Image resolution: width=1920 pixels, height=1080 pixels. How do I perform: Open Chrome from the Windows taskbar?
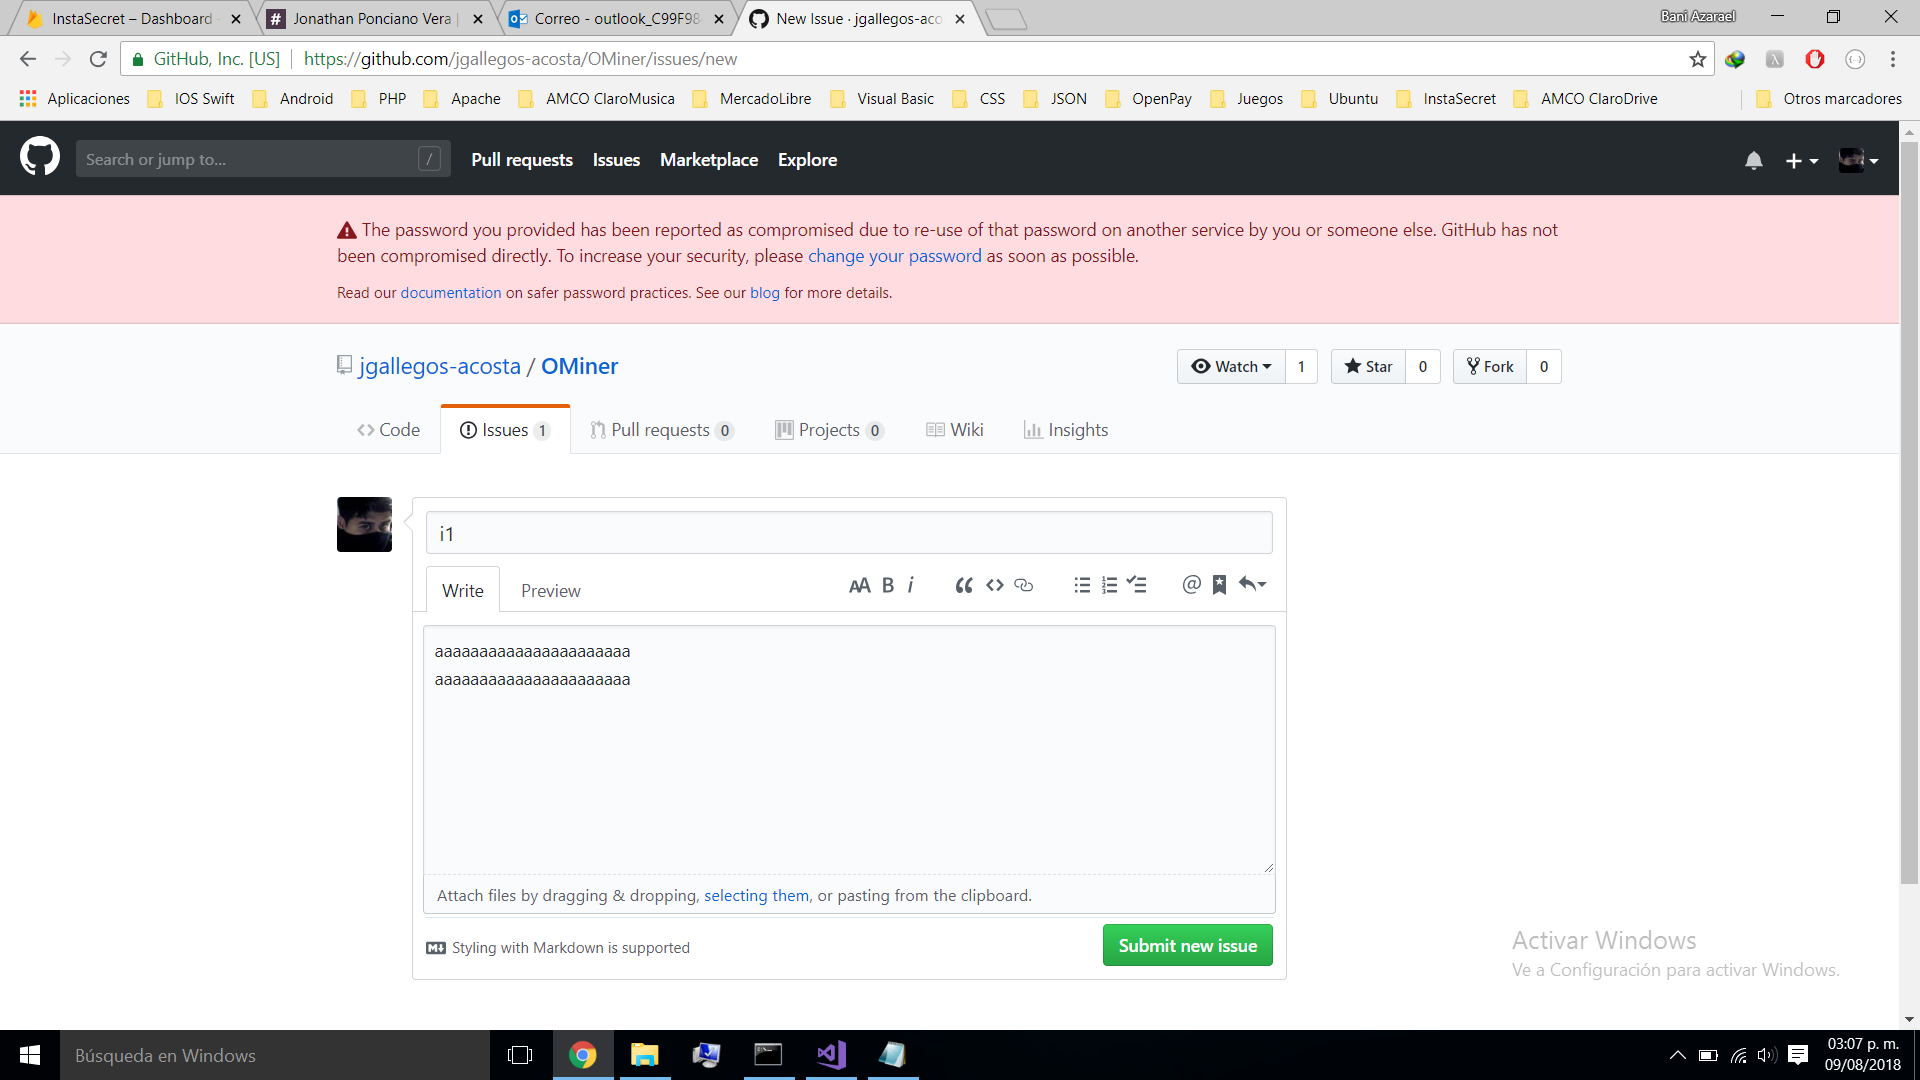pos(583,1055)
